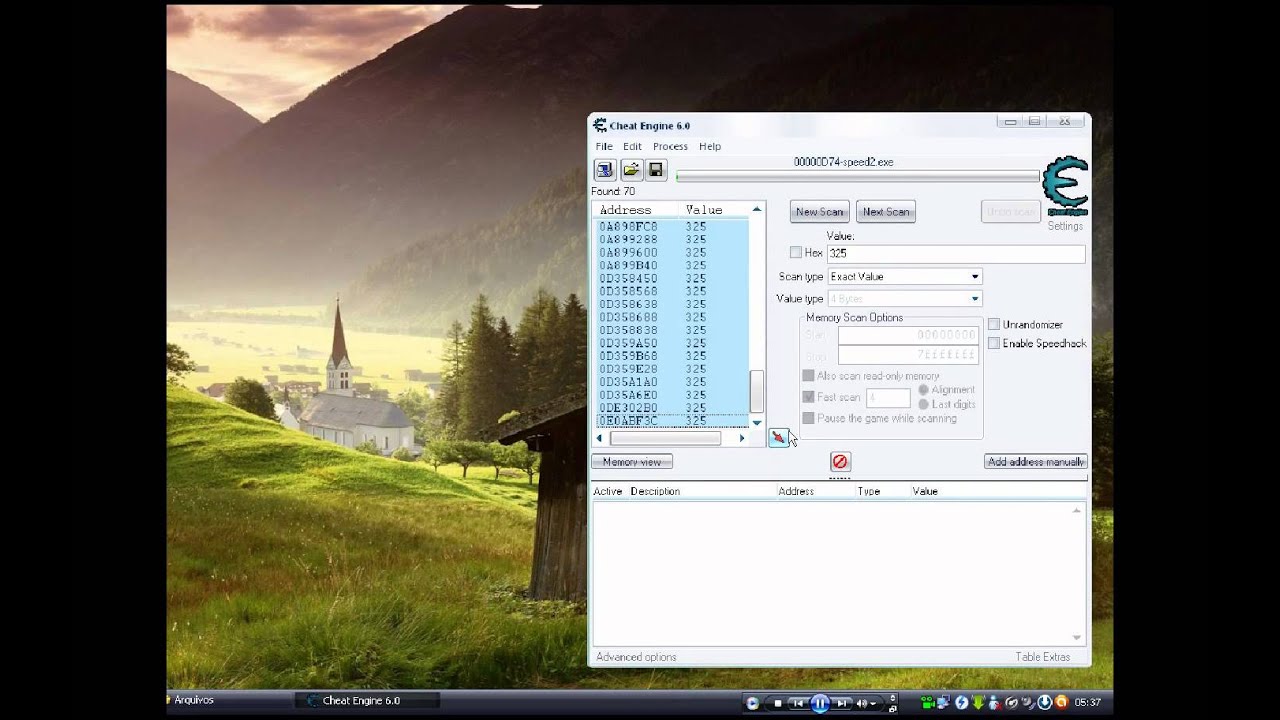
Task: Select address 0E0ABF3C in the results
Action: click(x=628, y=421)
